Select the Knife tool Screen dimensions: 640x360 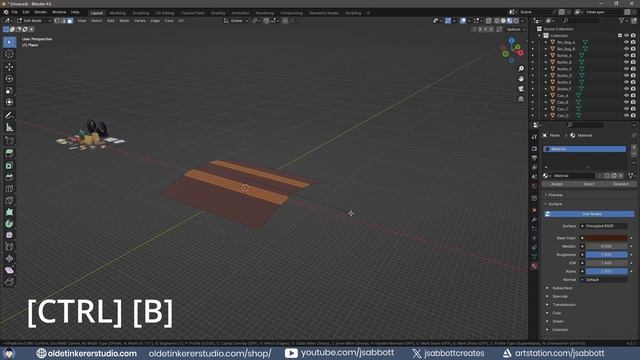9,200
